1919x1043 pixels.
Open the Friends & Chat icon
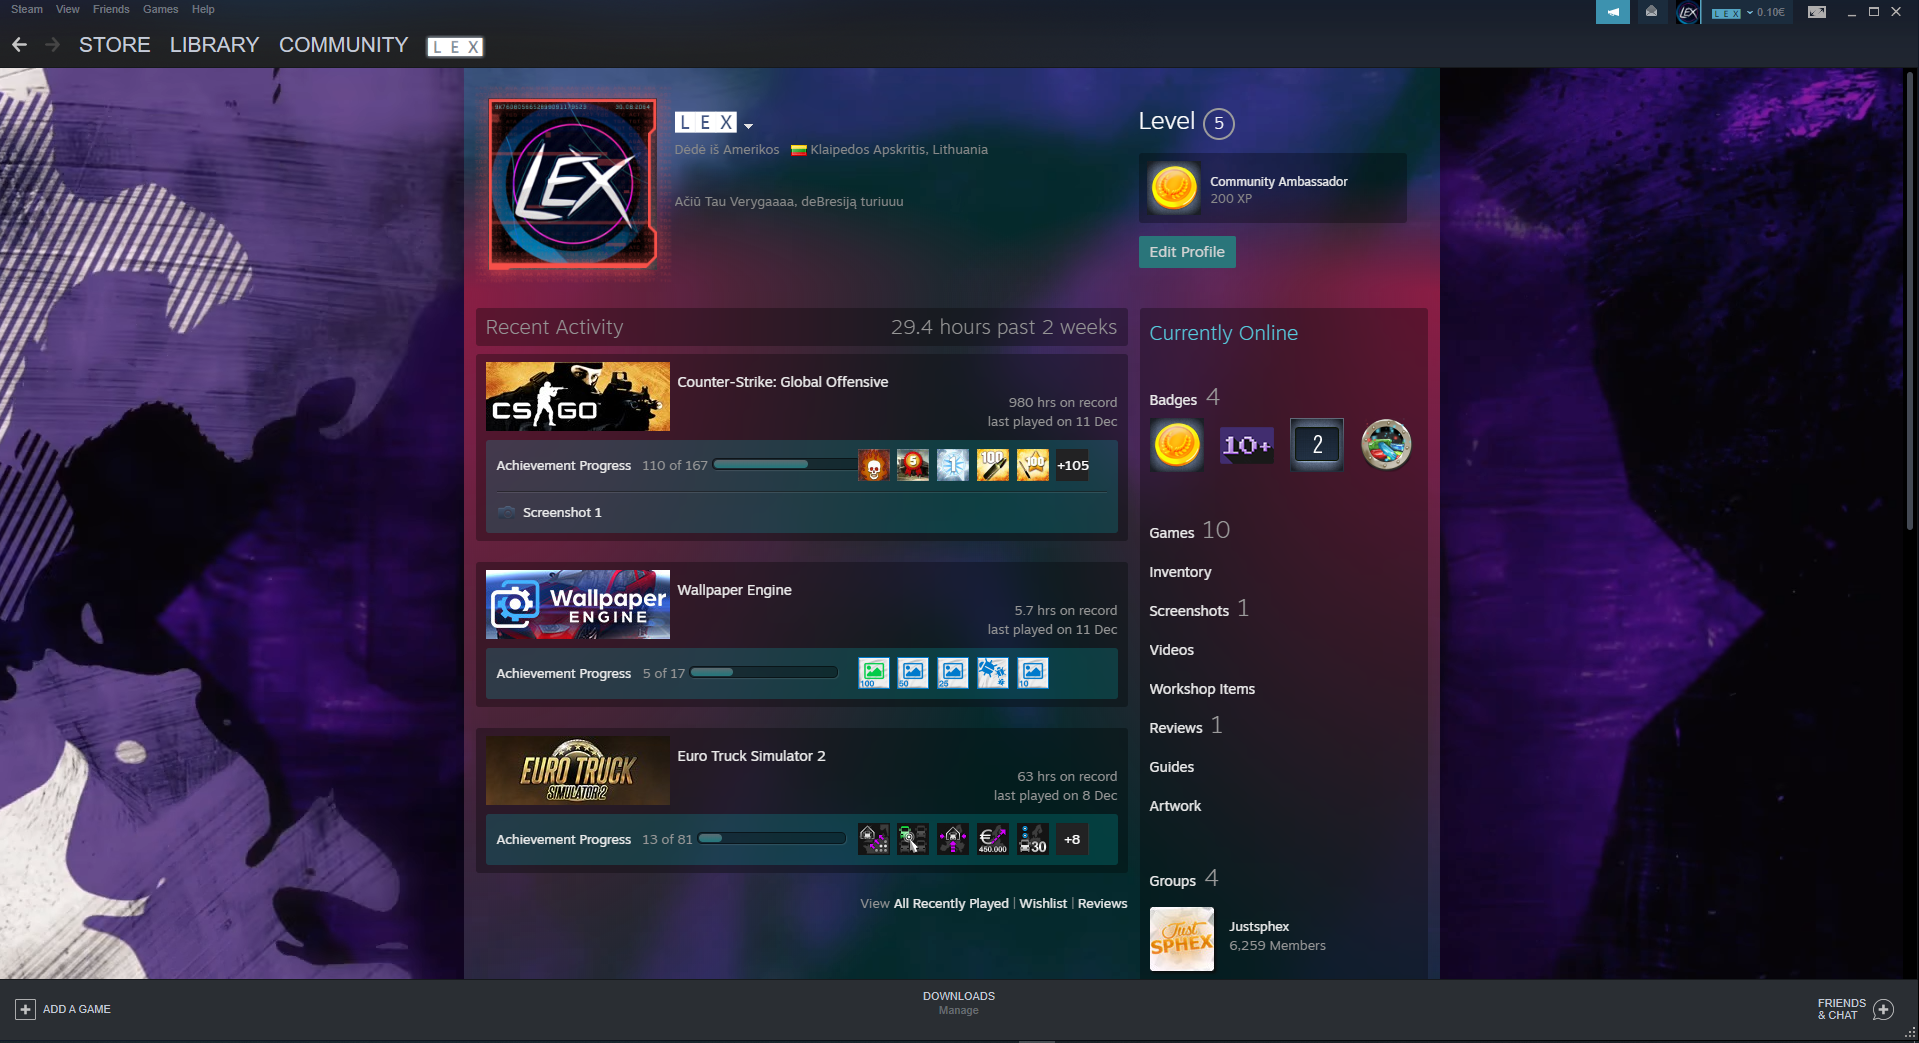tap(1883, 1009)
